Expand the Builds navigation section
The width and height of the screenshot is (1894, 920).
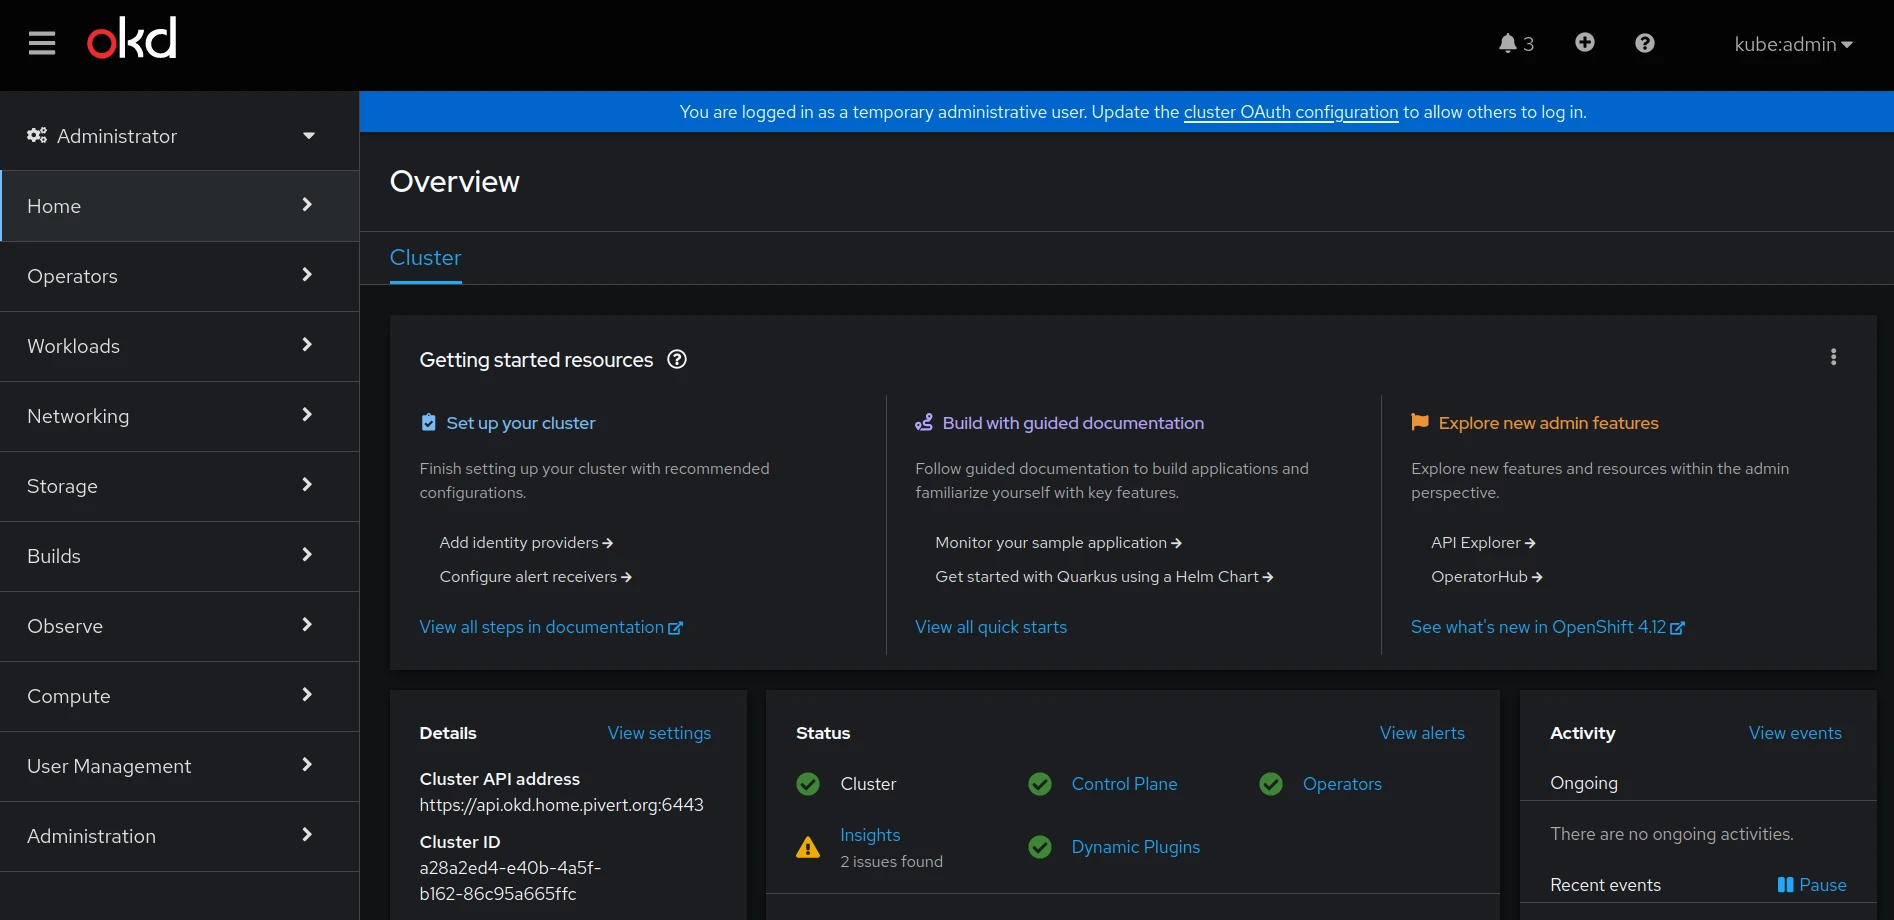point(180,556)
